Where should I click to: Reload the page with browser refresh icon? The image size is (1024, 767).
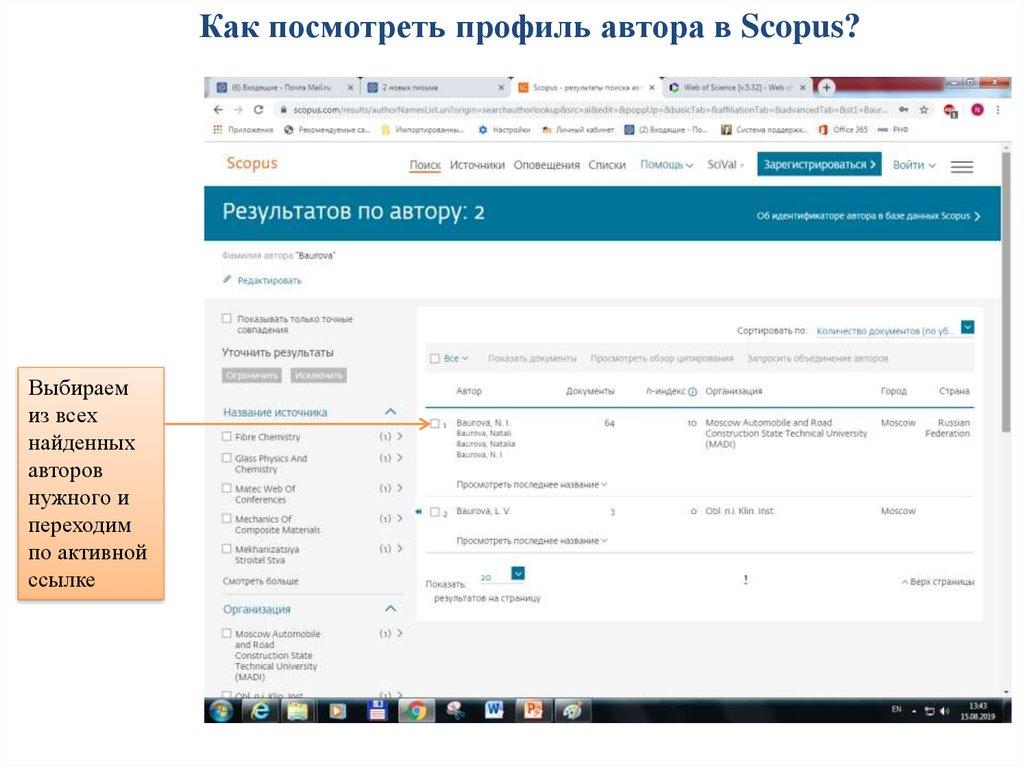point(258,110)
